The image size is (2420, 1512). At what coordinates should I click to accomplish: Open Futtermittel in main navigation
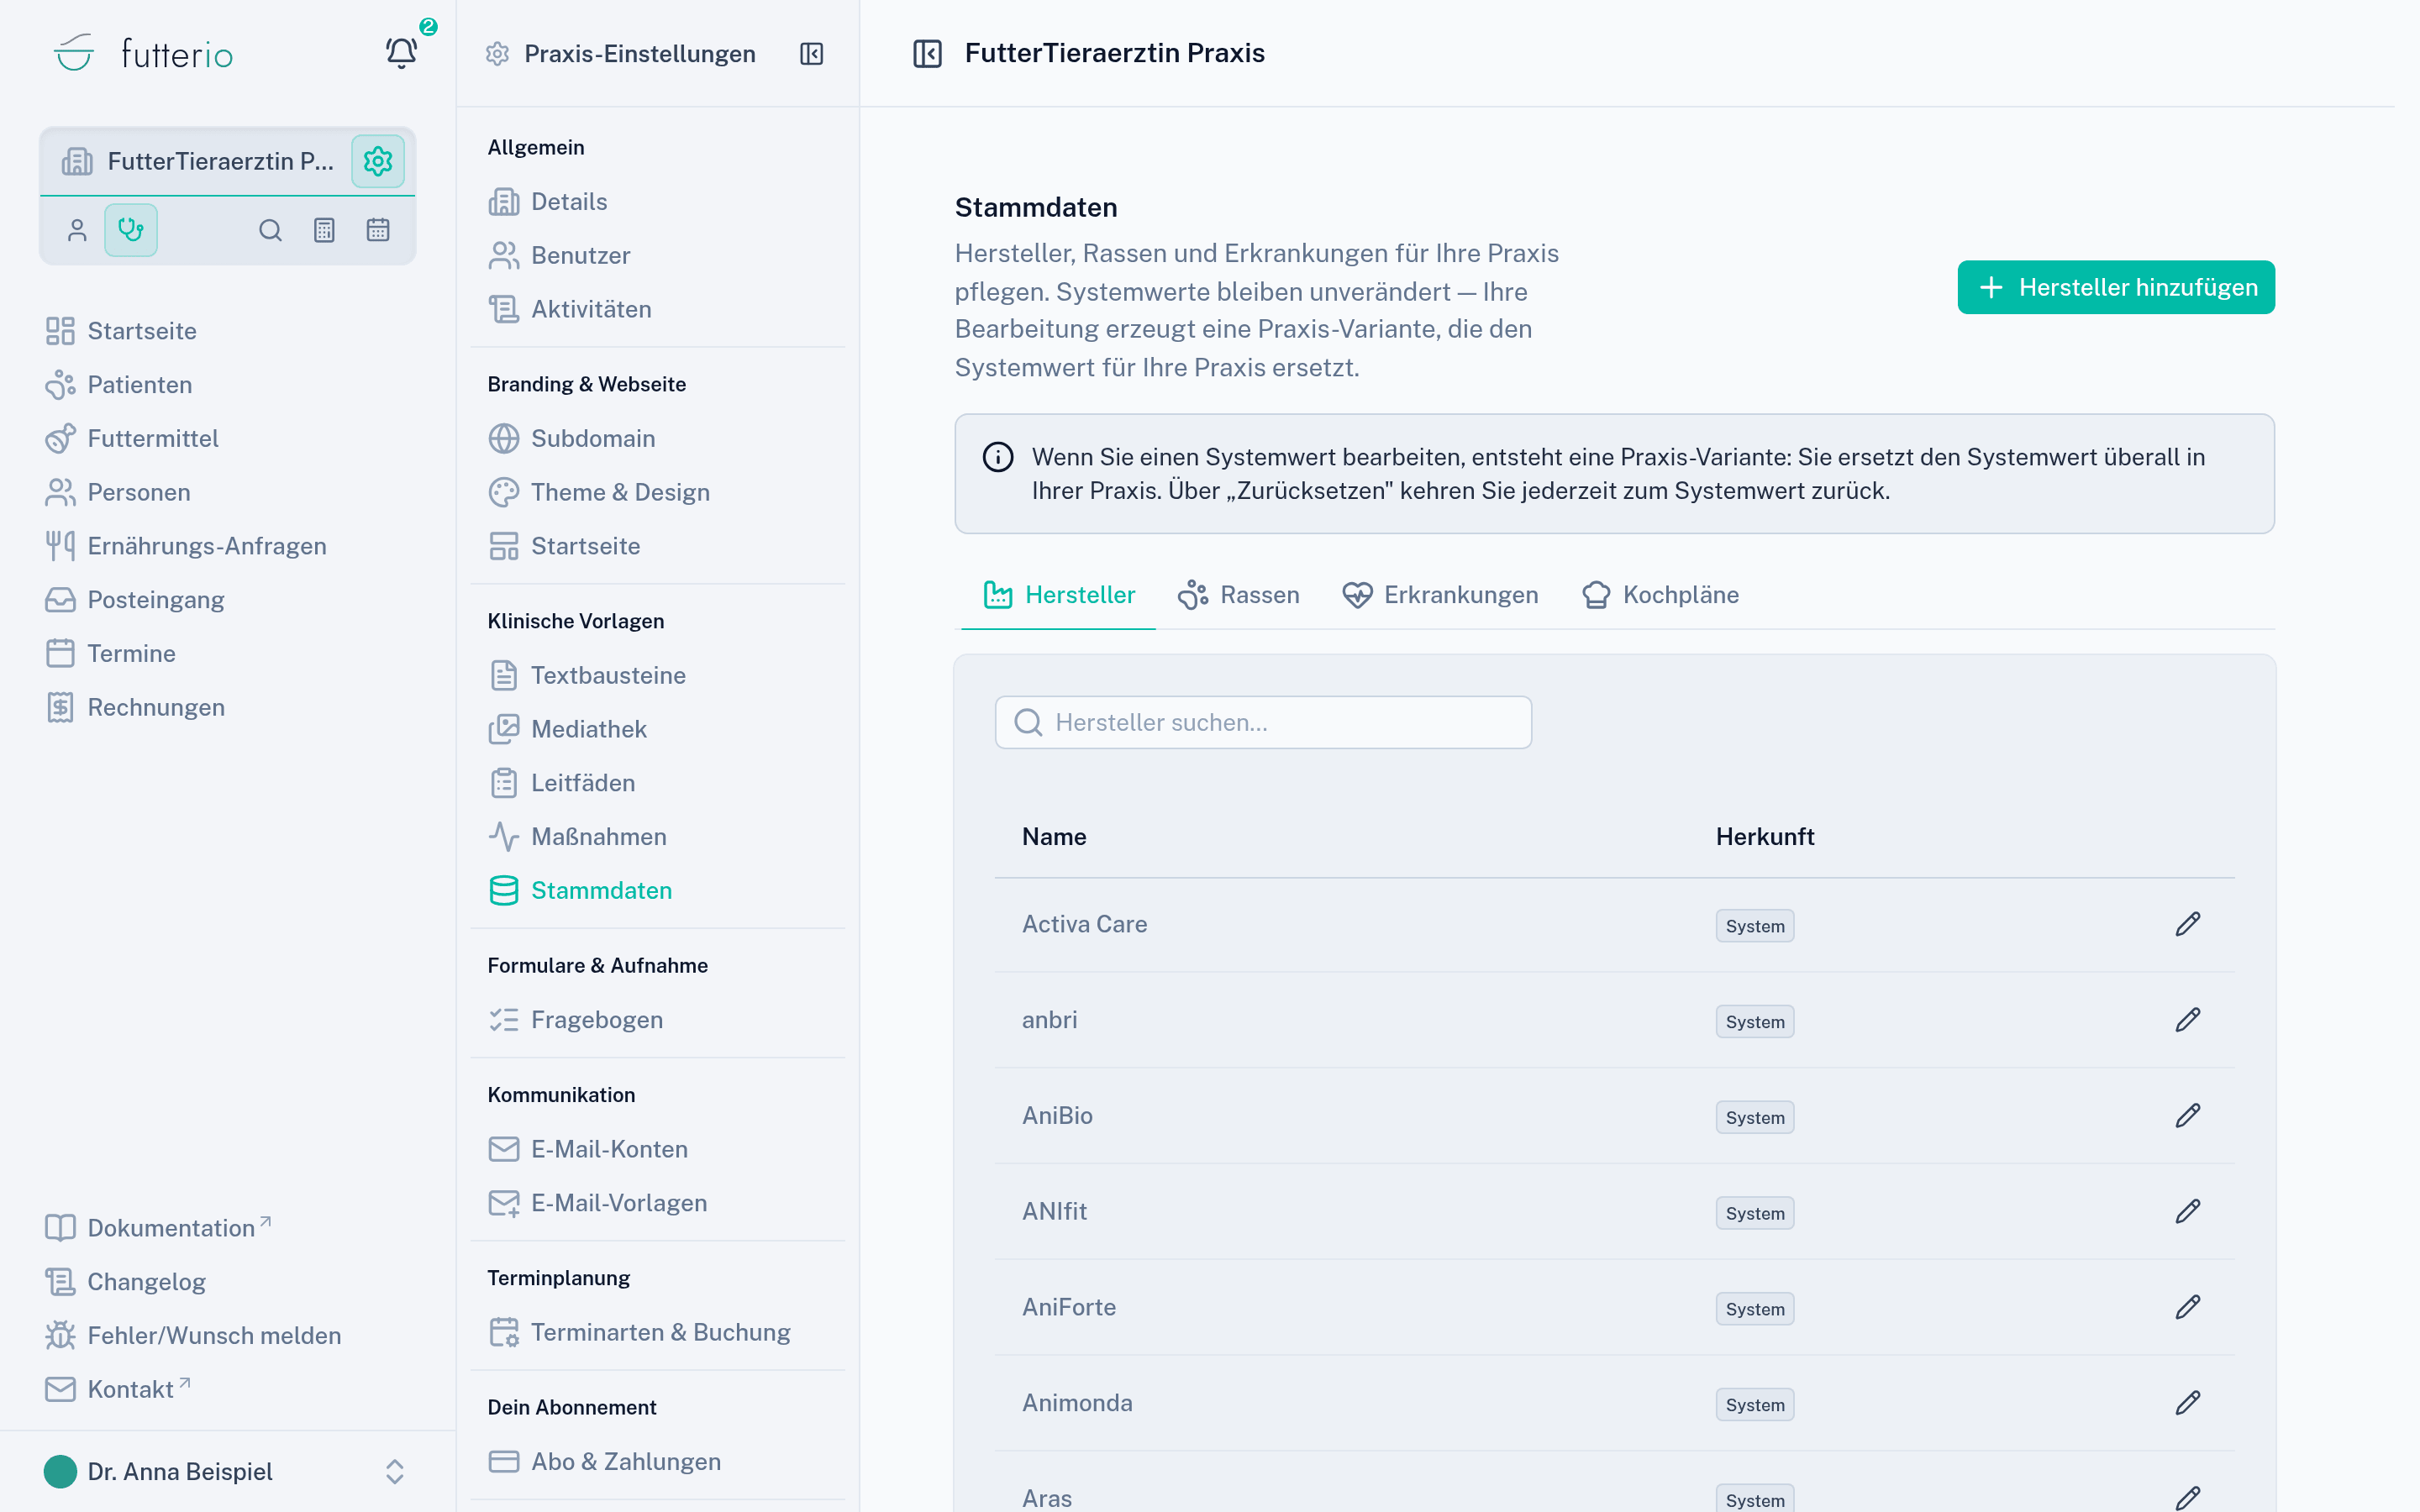click(132, 438)
